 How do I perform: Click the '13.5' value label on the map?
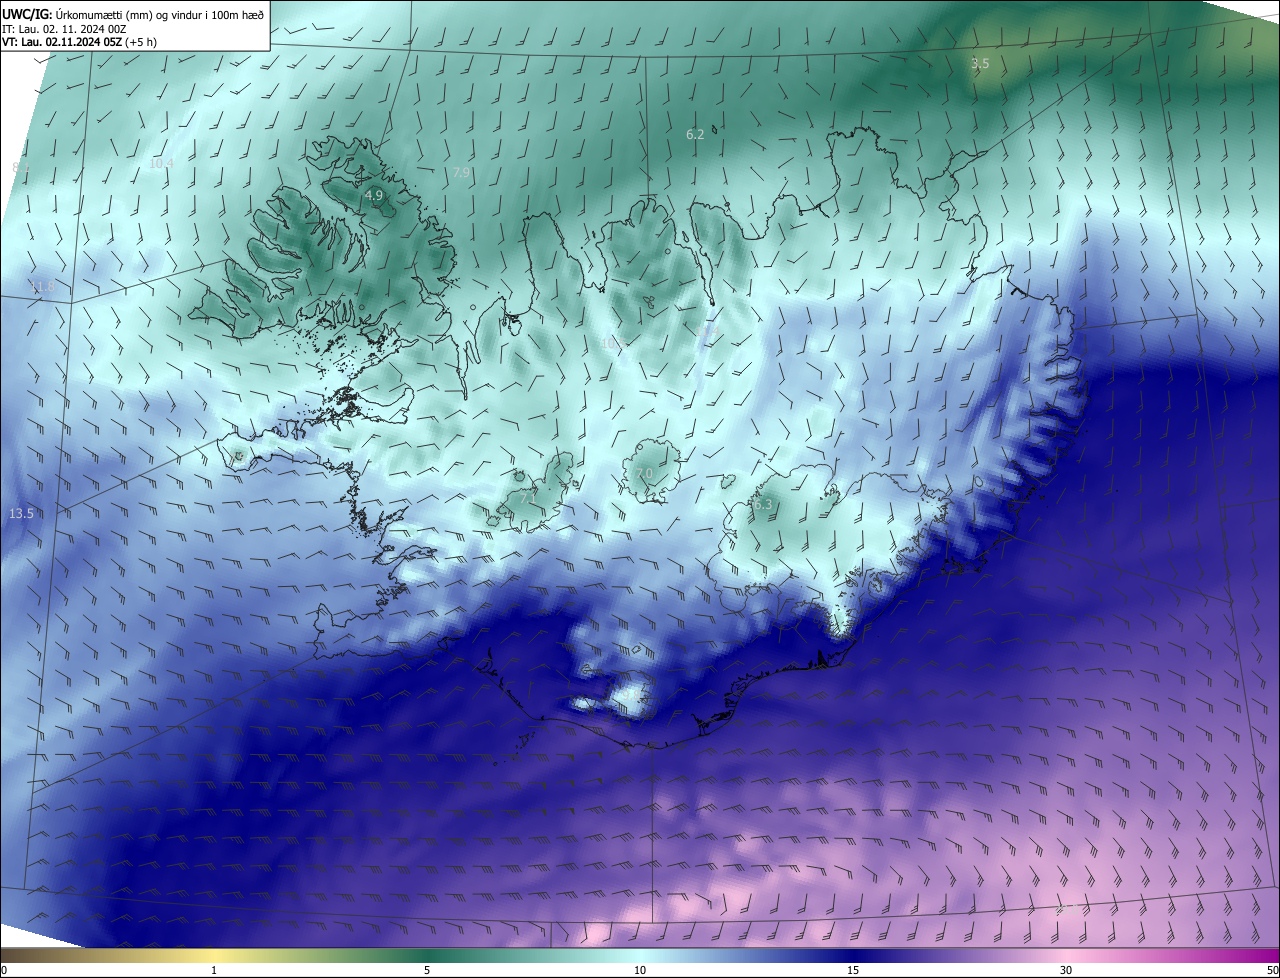[x=21, y=513]
